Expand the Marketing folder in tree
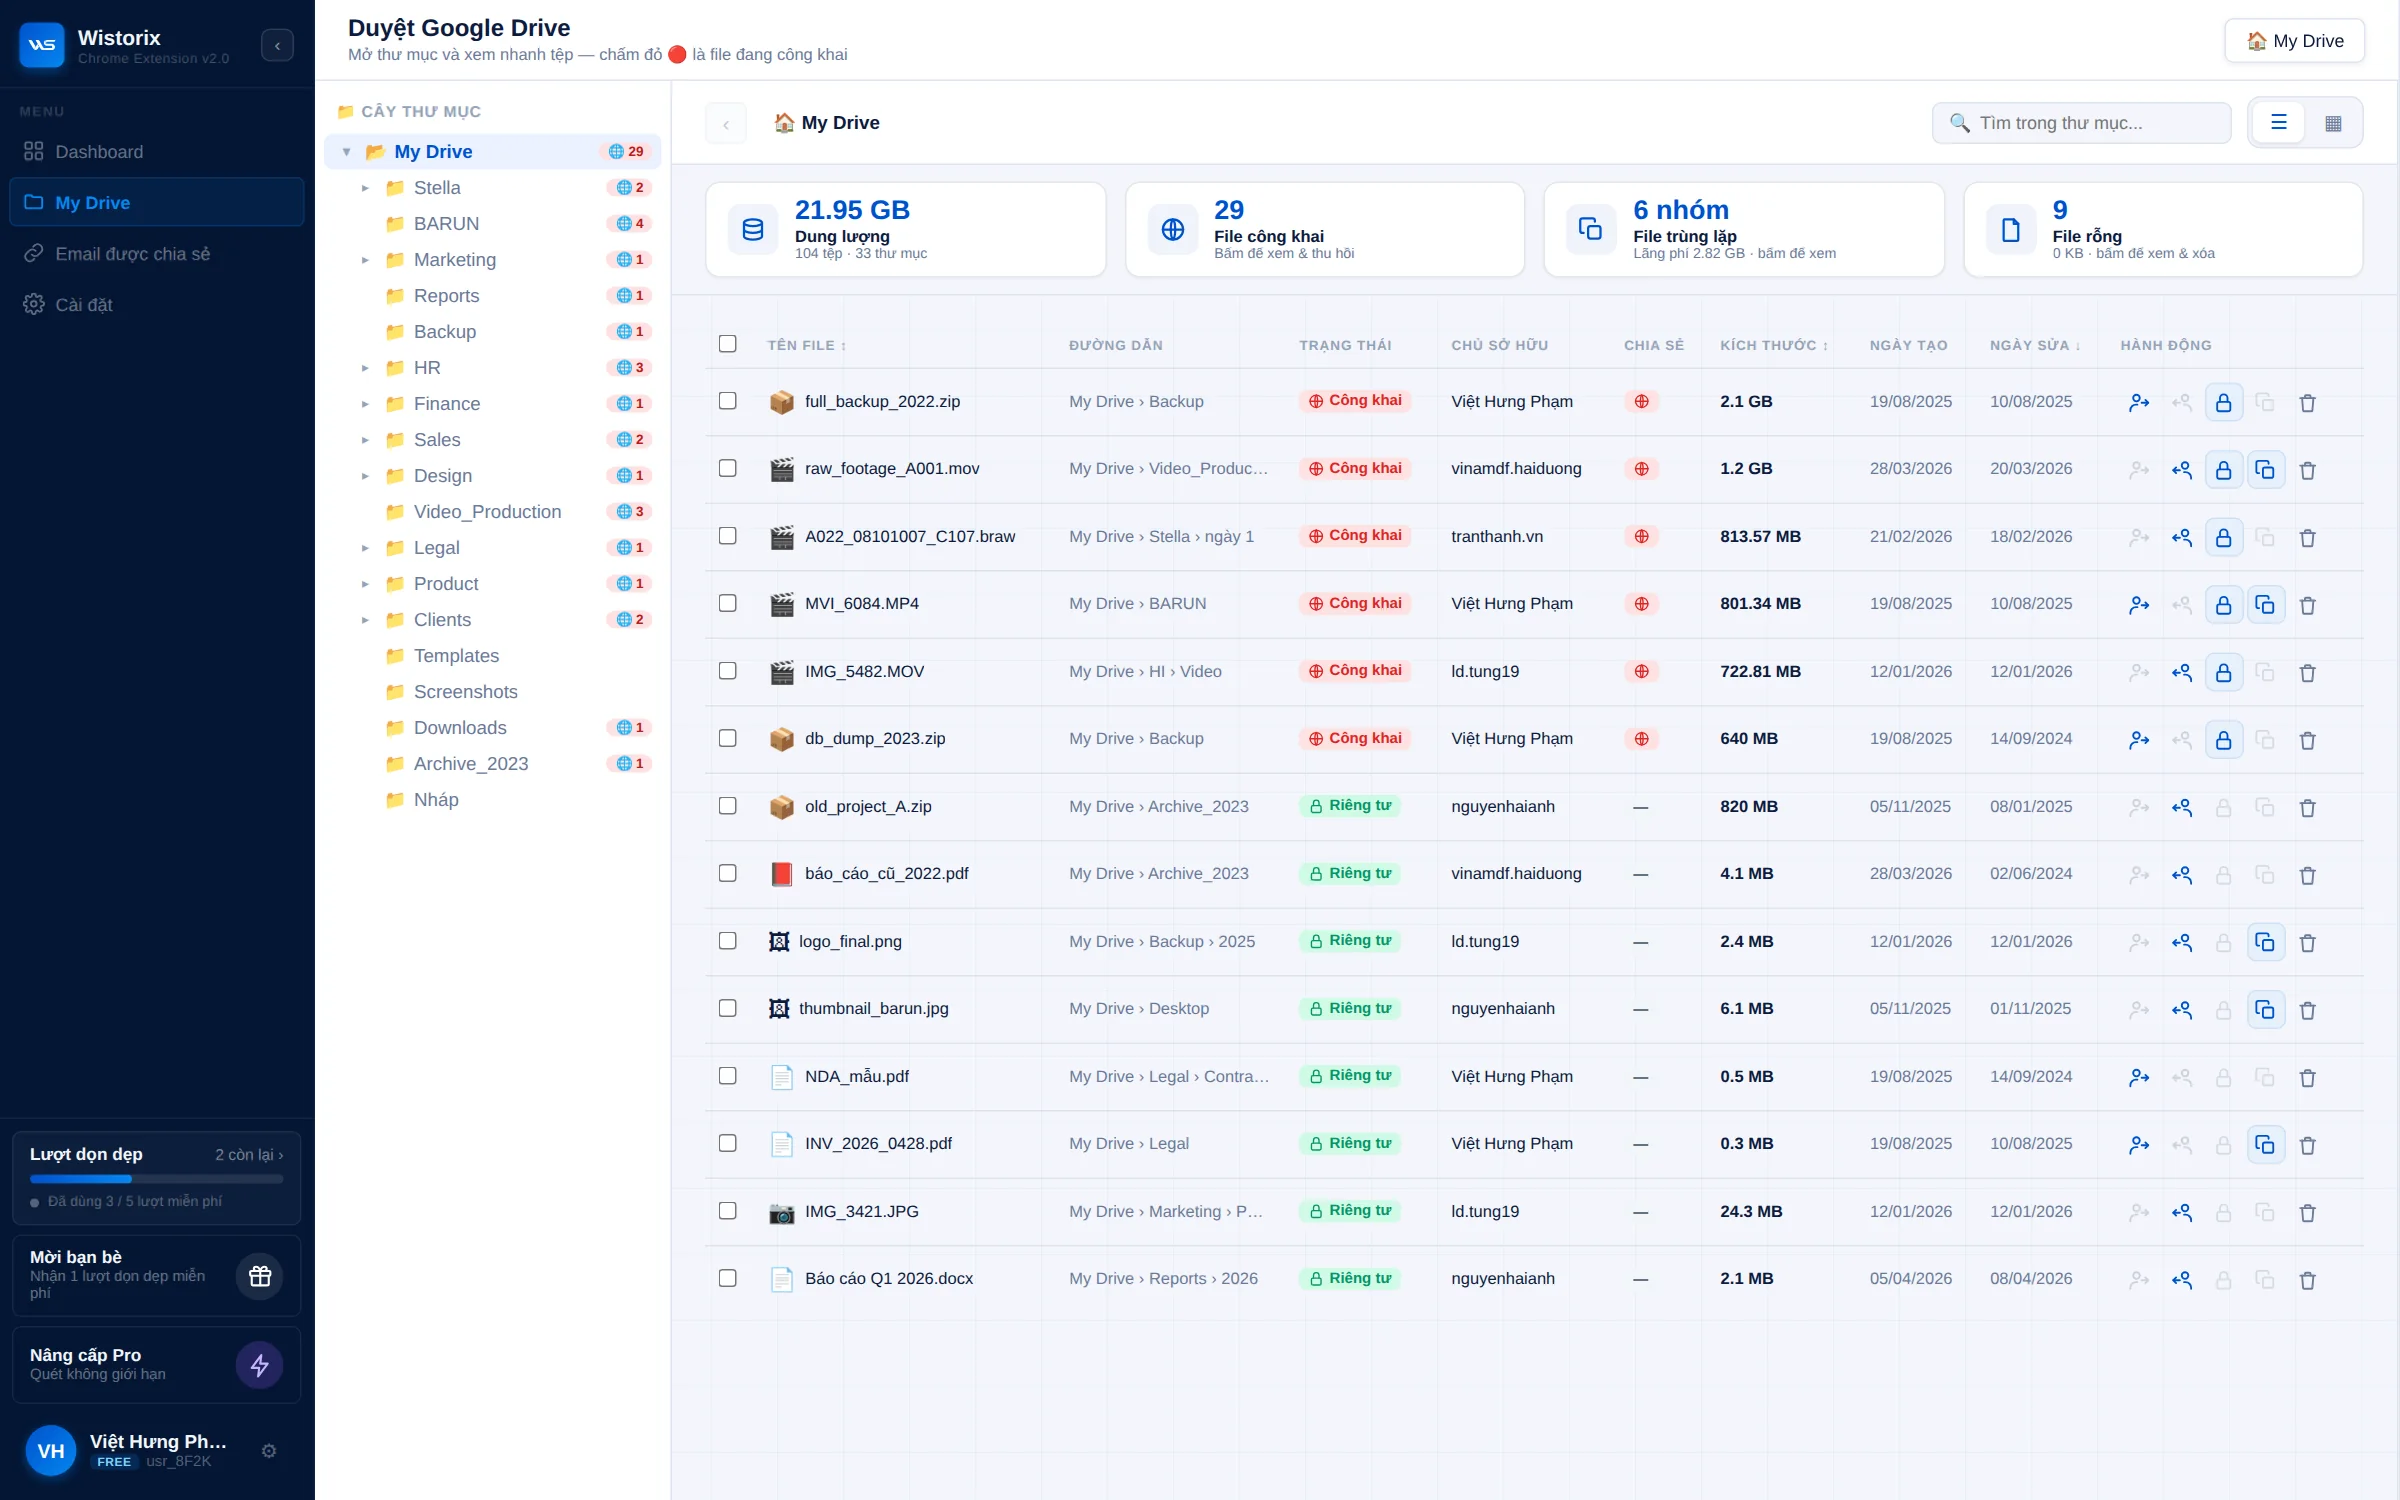This screenshot has width=2400, height=1500. [365, 260]
